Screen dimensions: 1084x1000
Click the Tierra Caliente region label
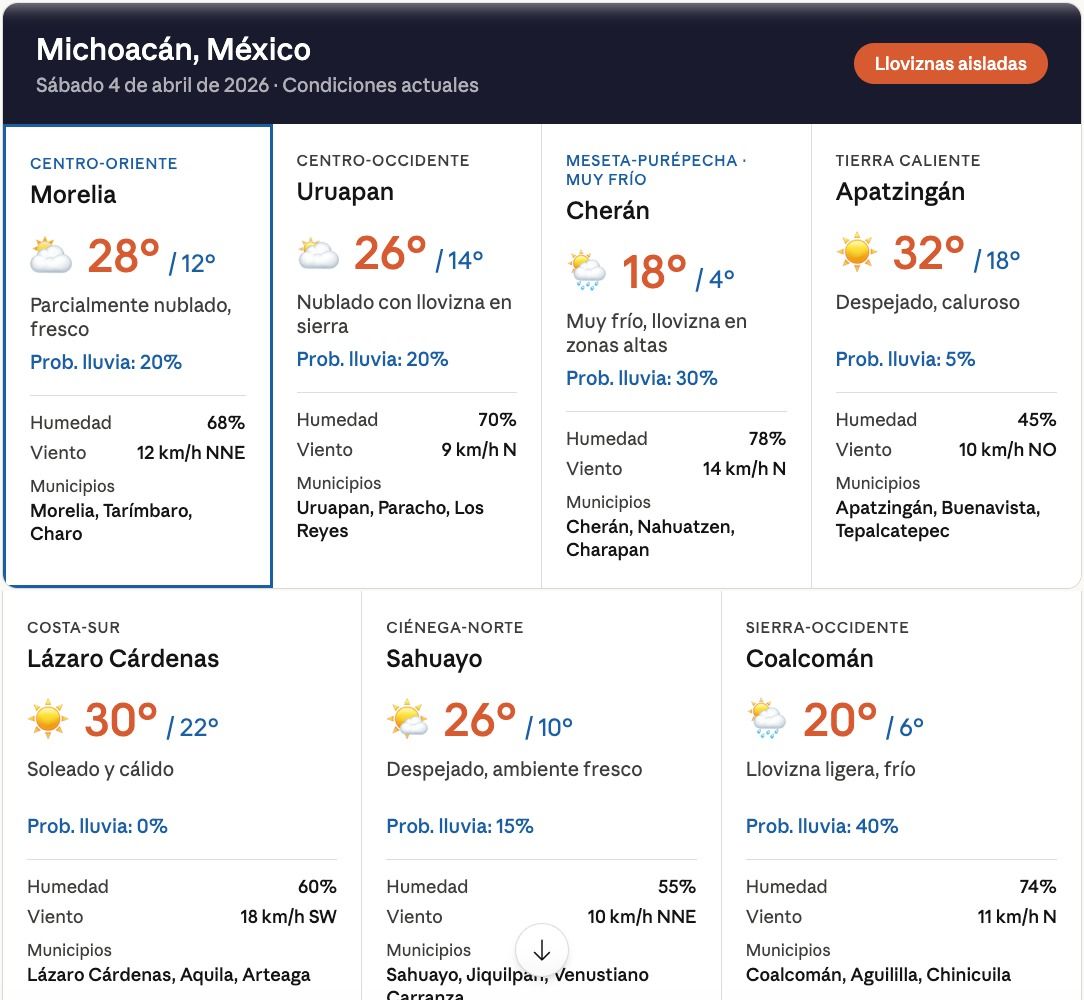pyautogui.click(x=908, y=160)
